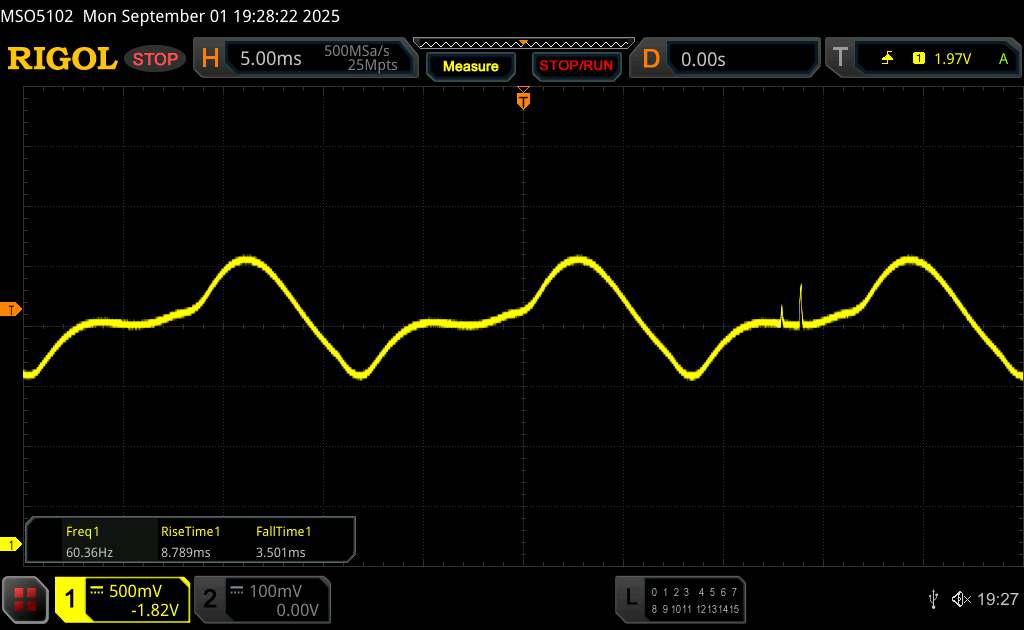Open the 5.00ms timebase scale setting
Screen dimensions: 1024x630
(270, 59)
